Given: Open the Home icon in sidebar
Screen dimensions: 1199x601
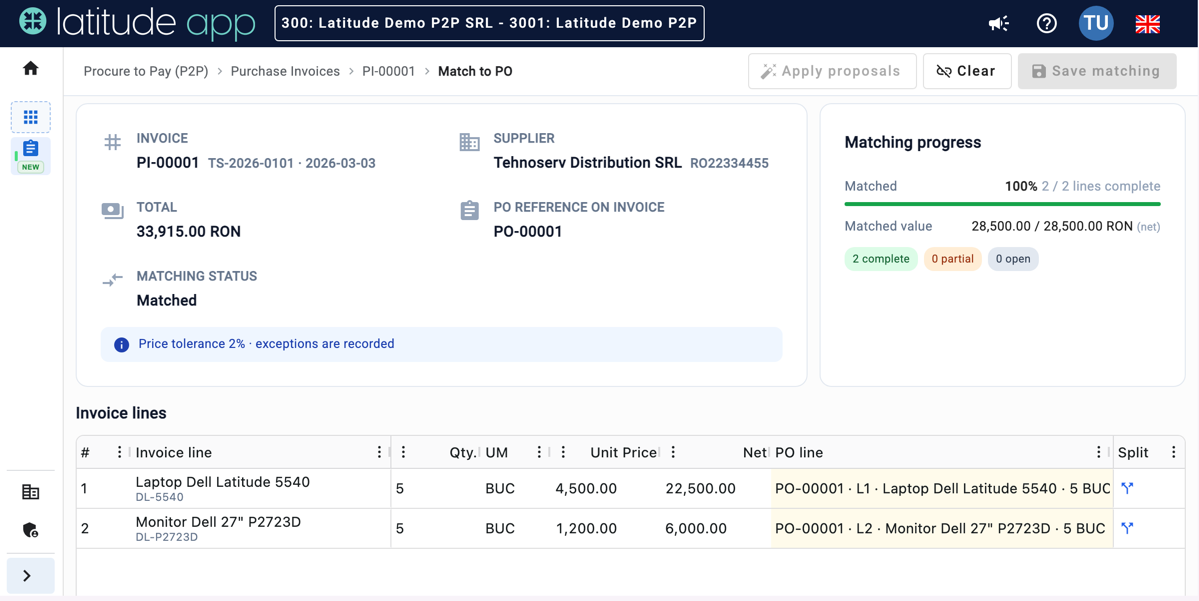Looking at the screenshot, I should [31, 69].
